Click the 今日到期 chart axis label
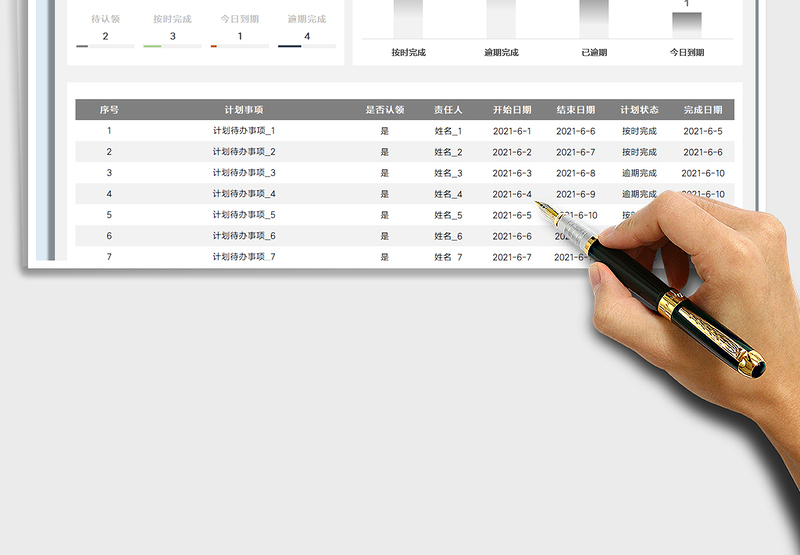 [x=687, y=53]
